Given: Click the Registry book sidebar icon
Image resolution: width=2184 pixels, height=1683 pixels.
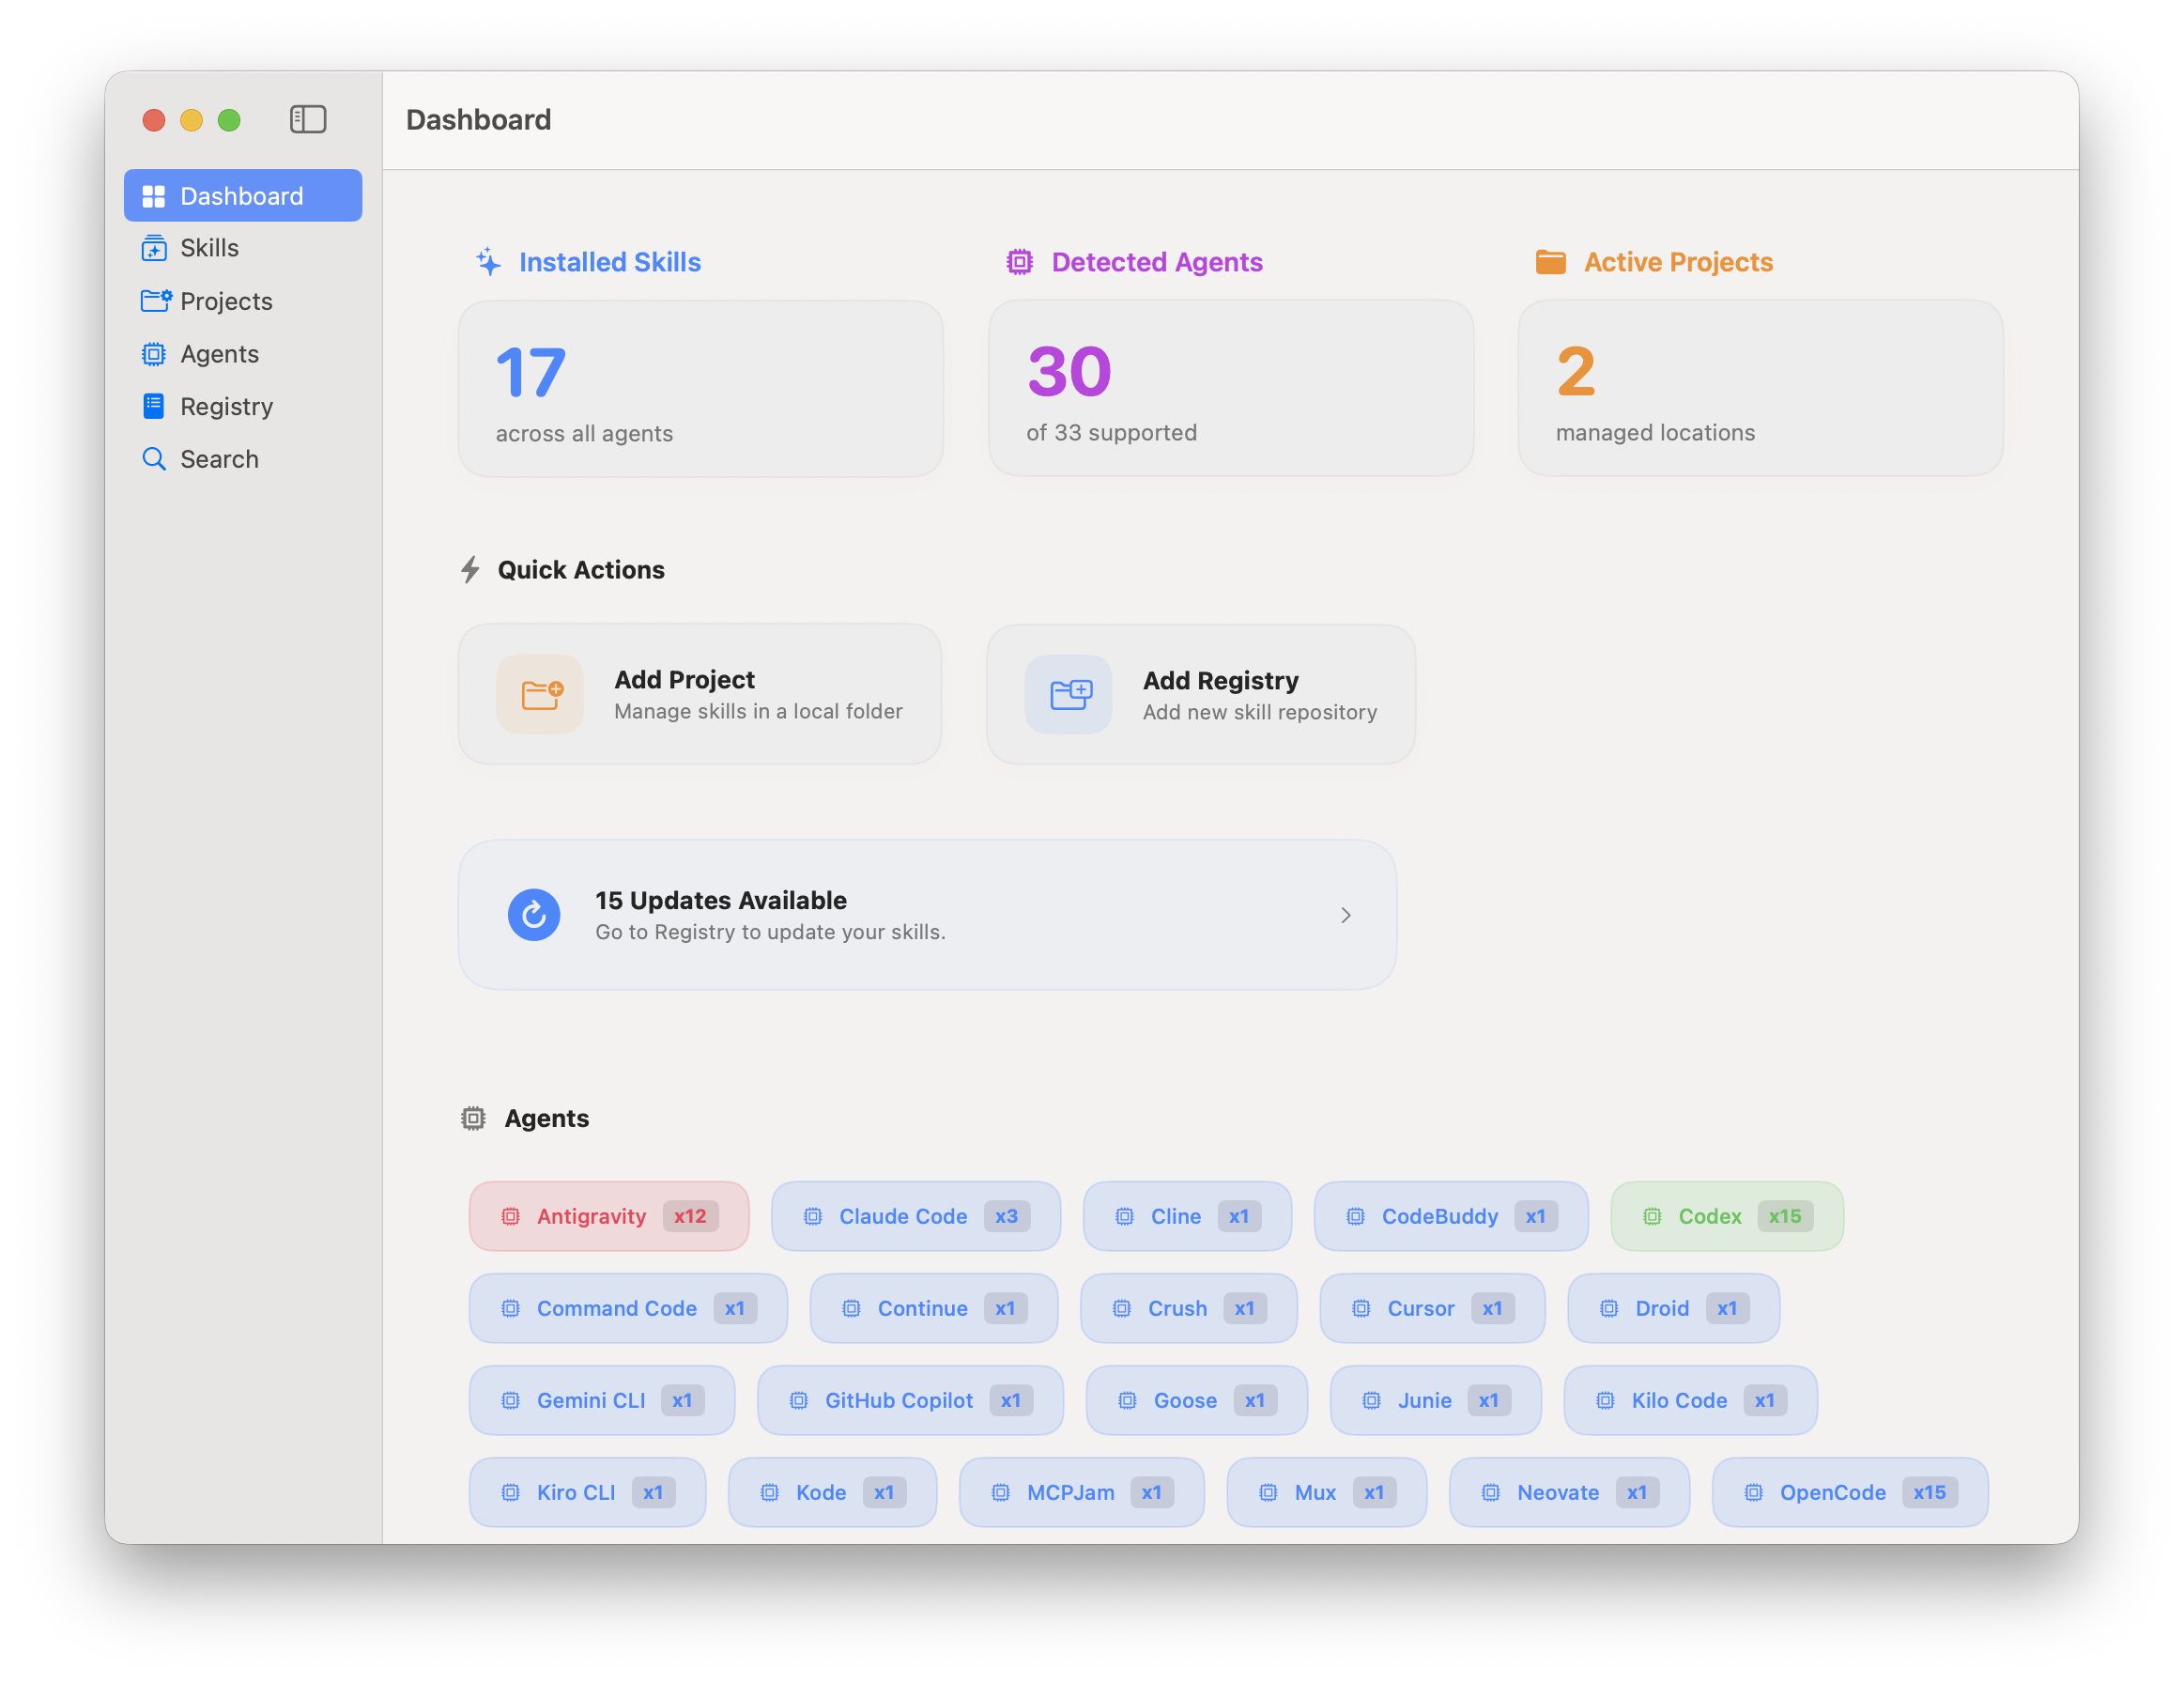Looking at the screenshot, I should click(154, 406).
